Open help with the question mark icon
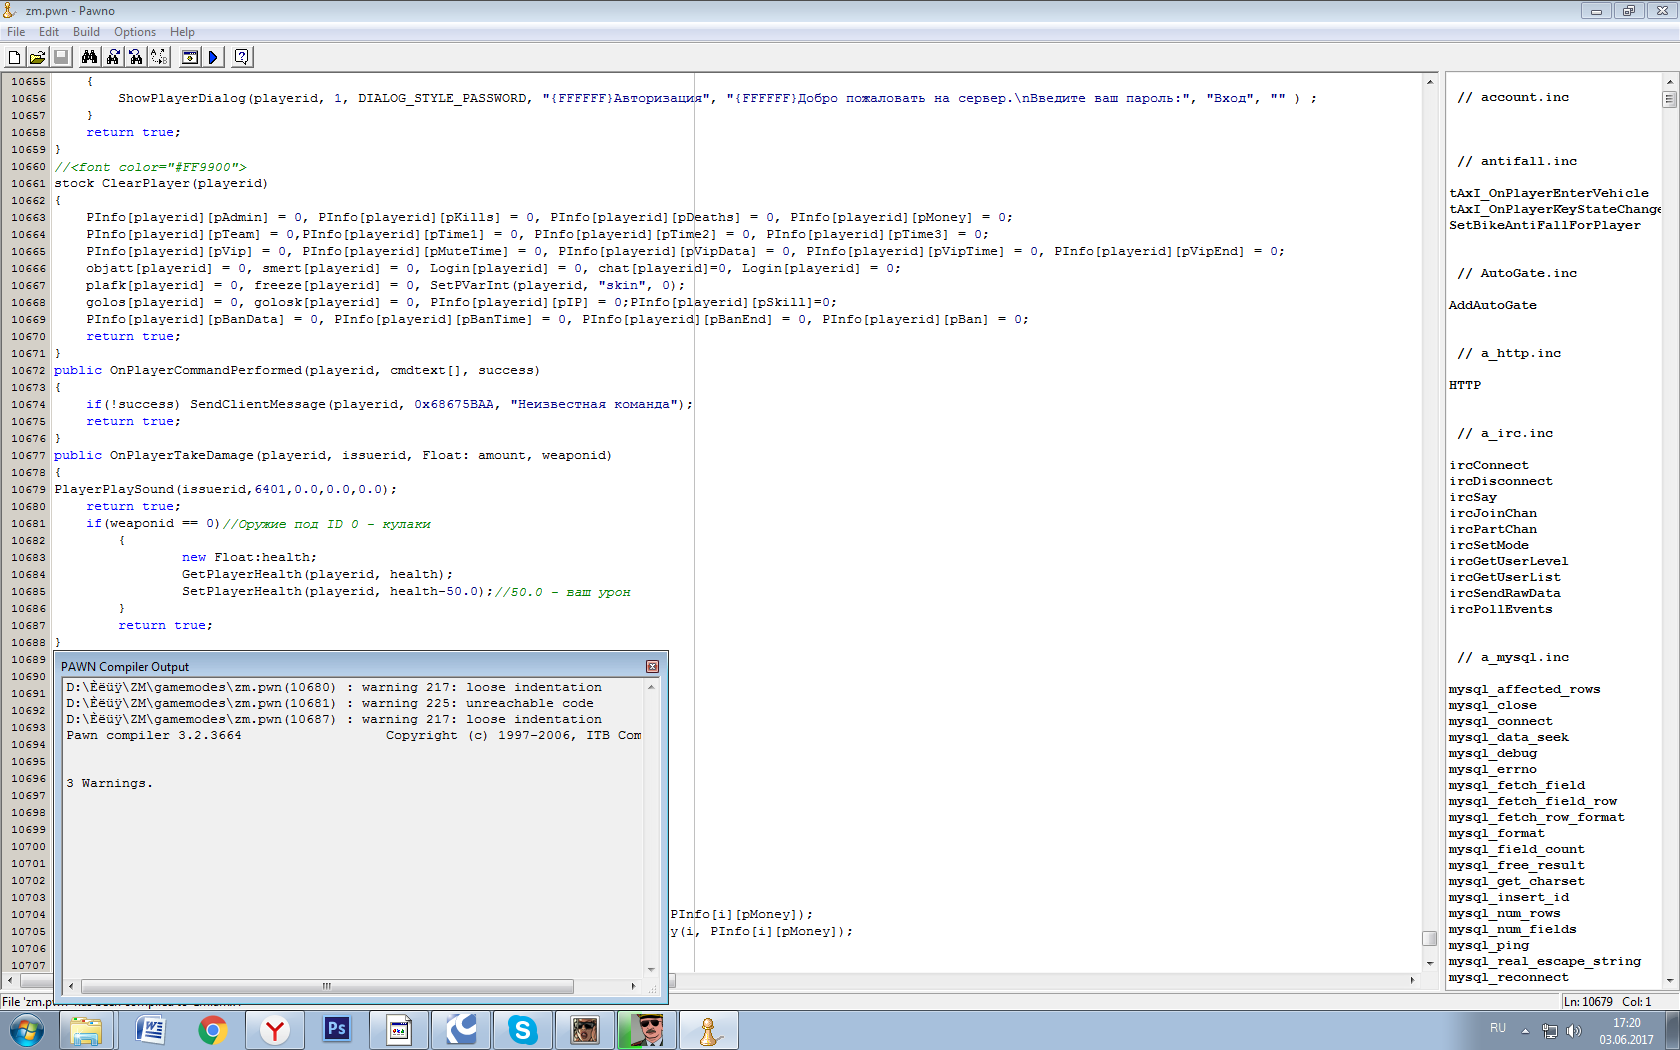The image size is (1680, 1050). tap(242, 57)
